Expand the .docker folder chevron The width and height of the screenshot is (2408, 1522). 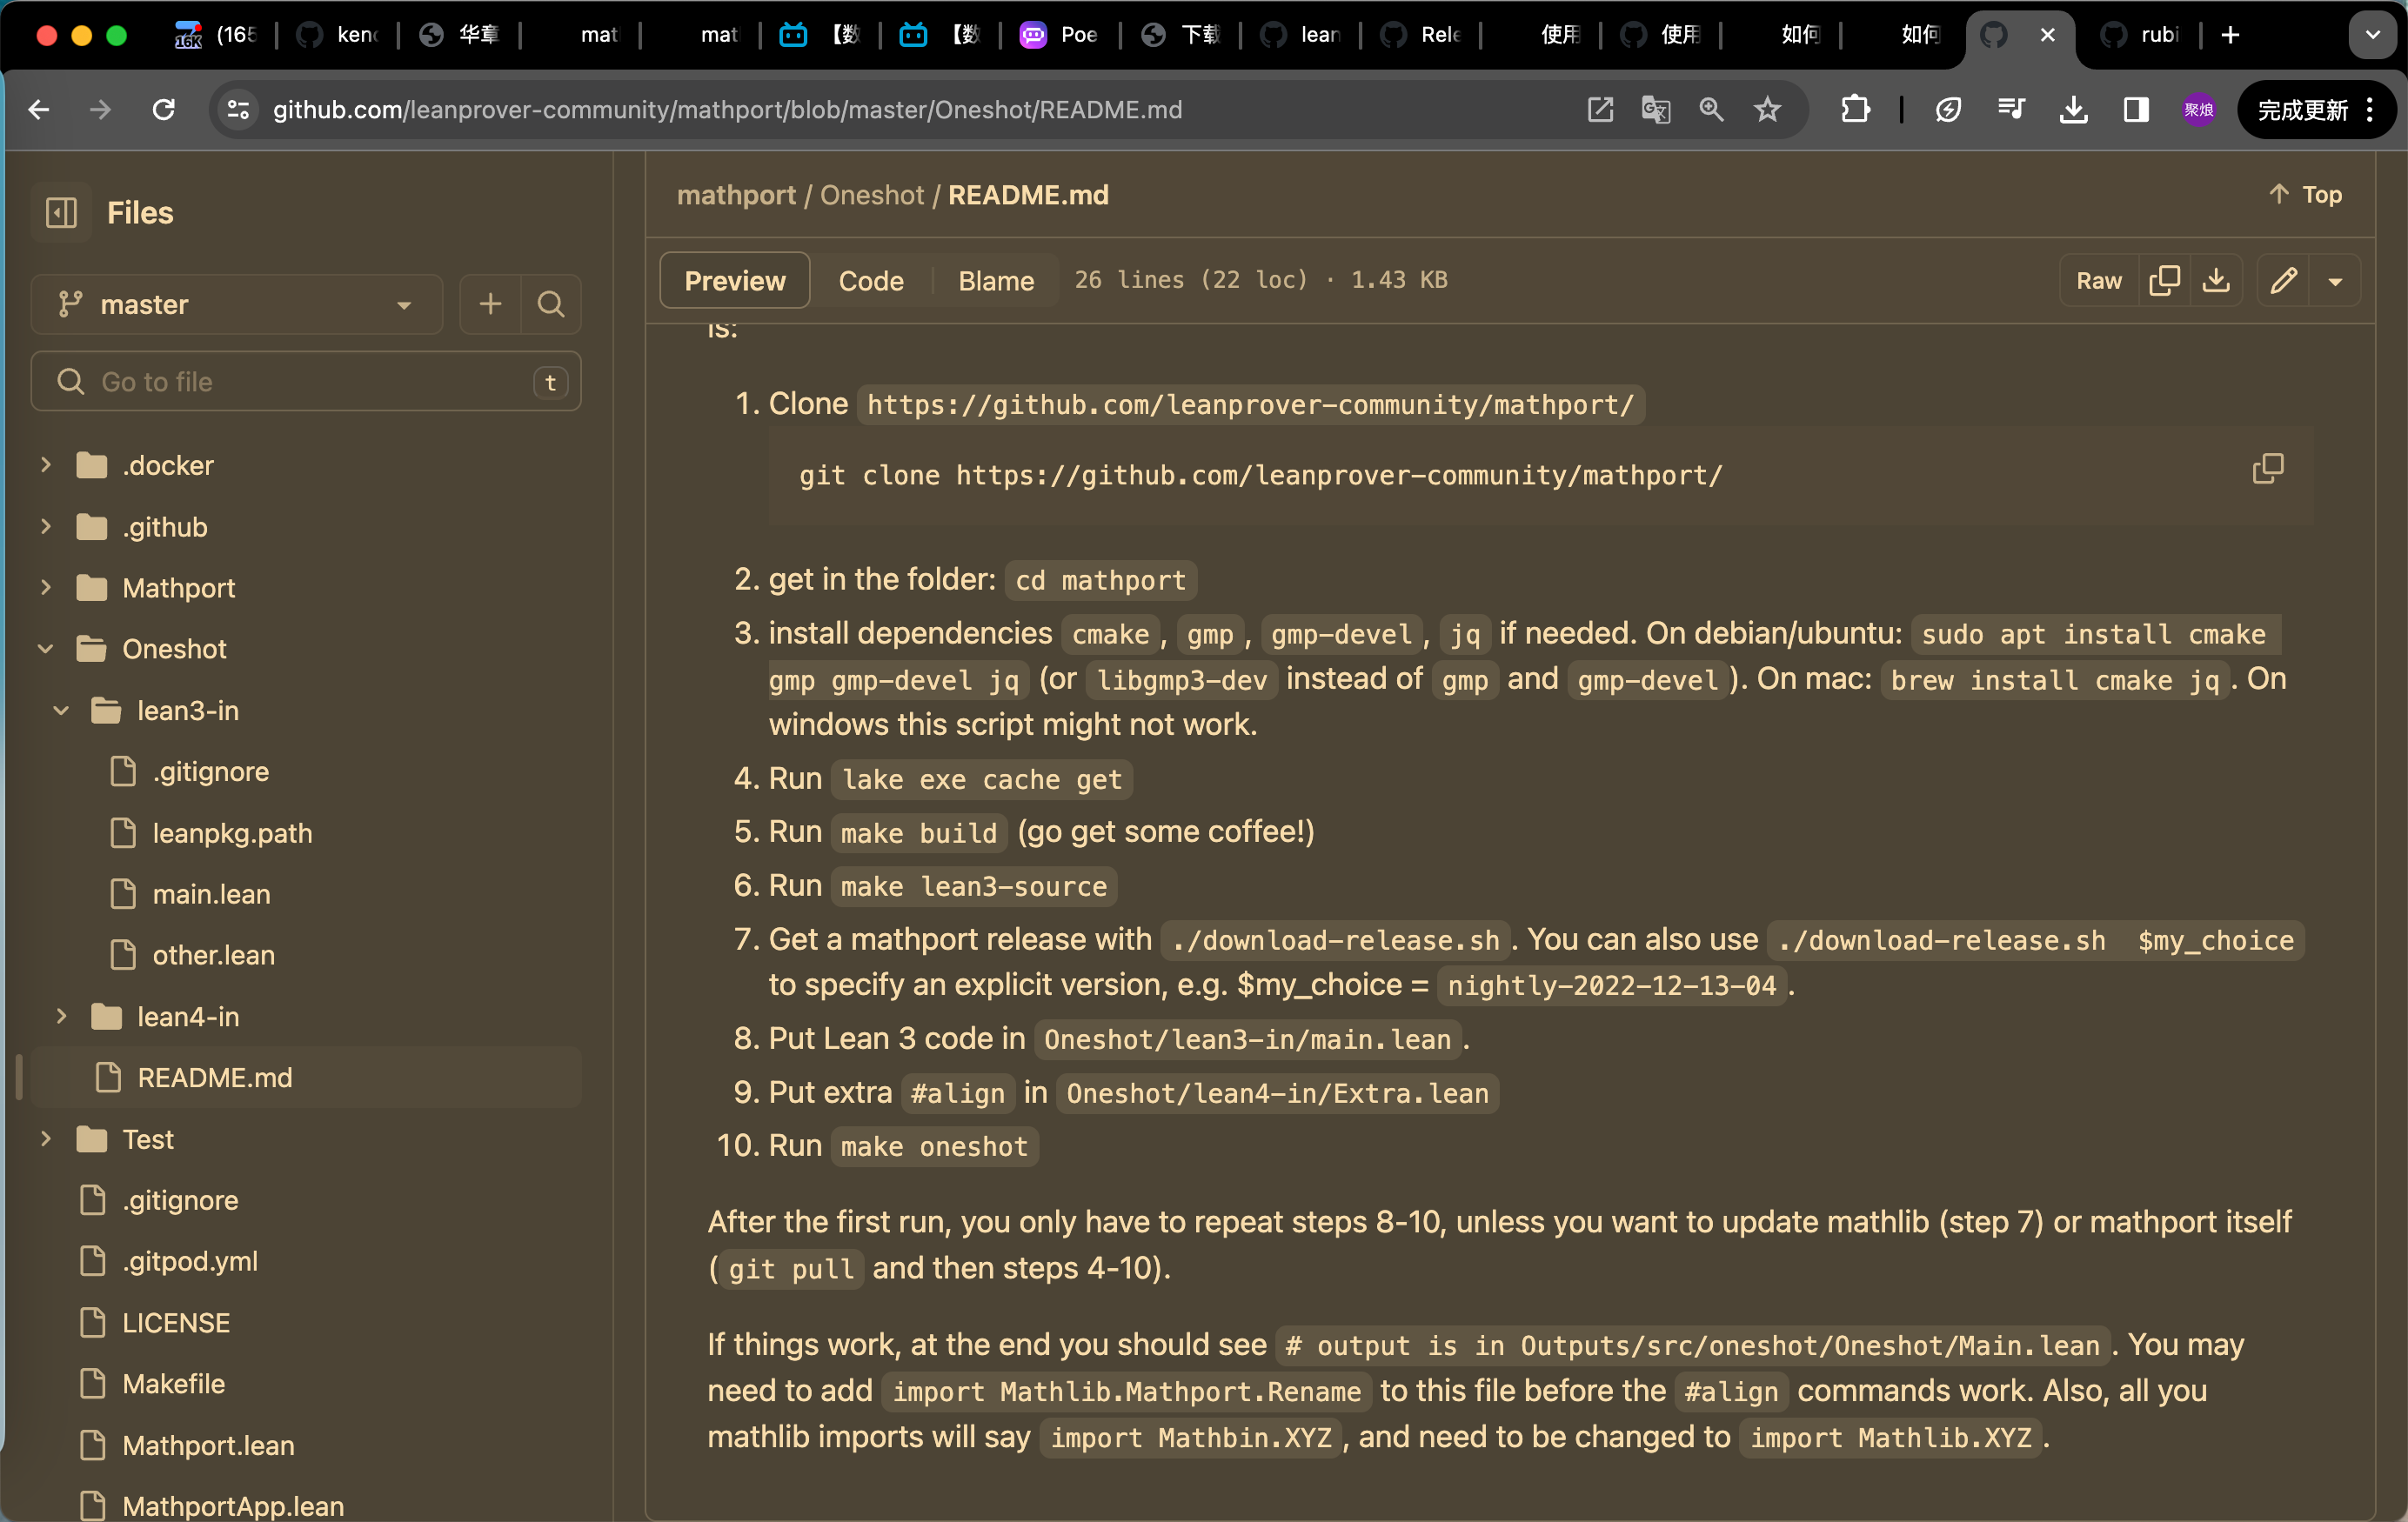point(45,465)
